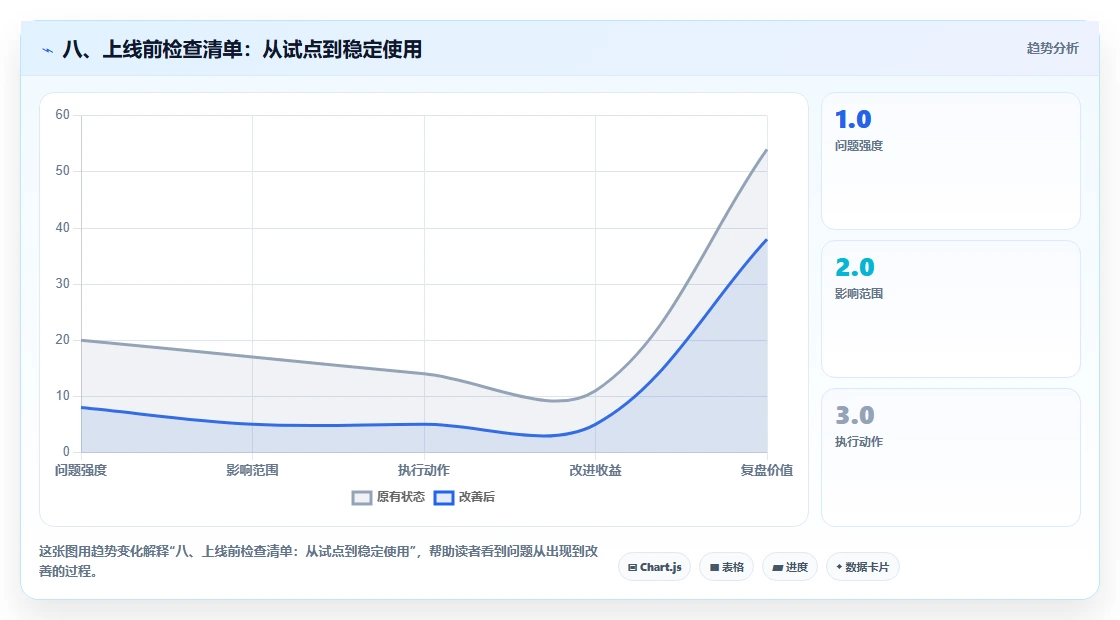Click the 改进收益 x-axis label

(x=595, y=471)
